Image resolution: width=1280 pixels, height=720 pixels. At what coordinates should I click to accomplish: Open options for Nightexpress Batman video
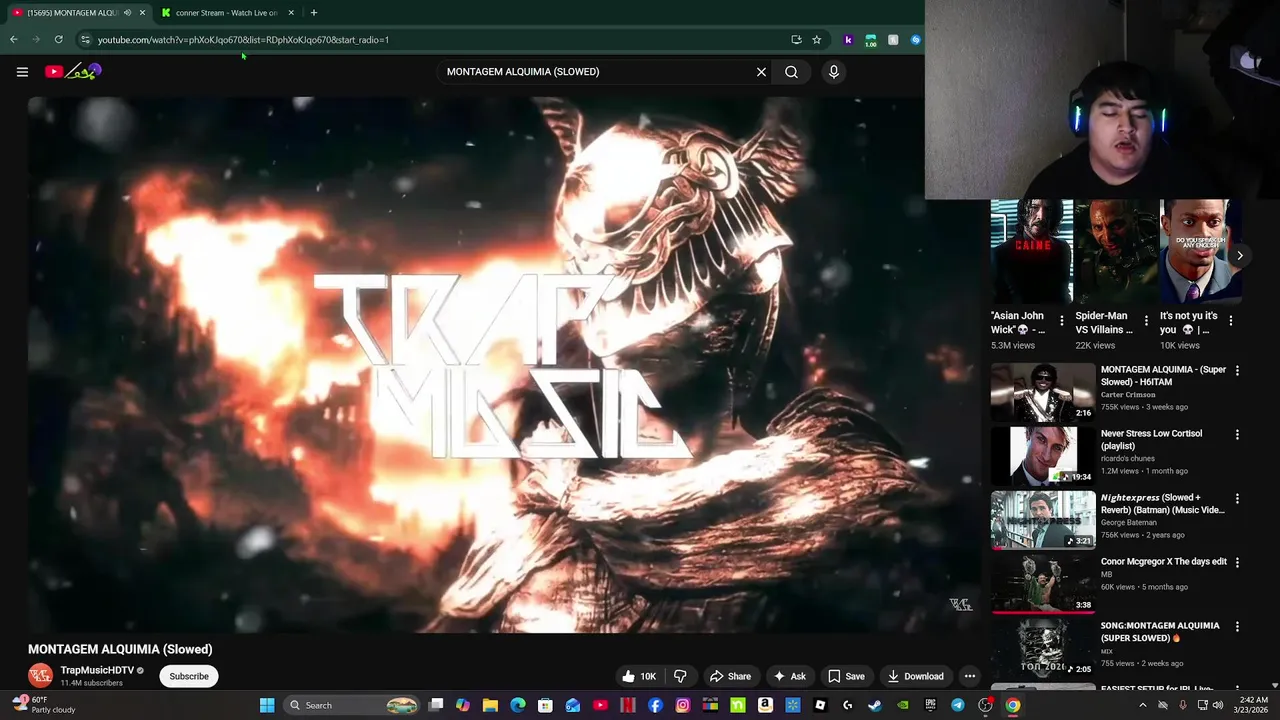1237,499
